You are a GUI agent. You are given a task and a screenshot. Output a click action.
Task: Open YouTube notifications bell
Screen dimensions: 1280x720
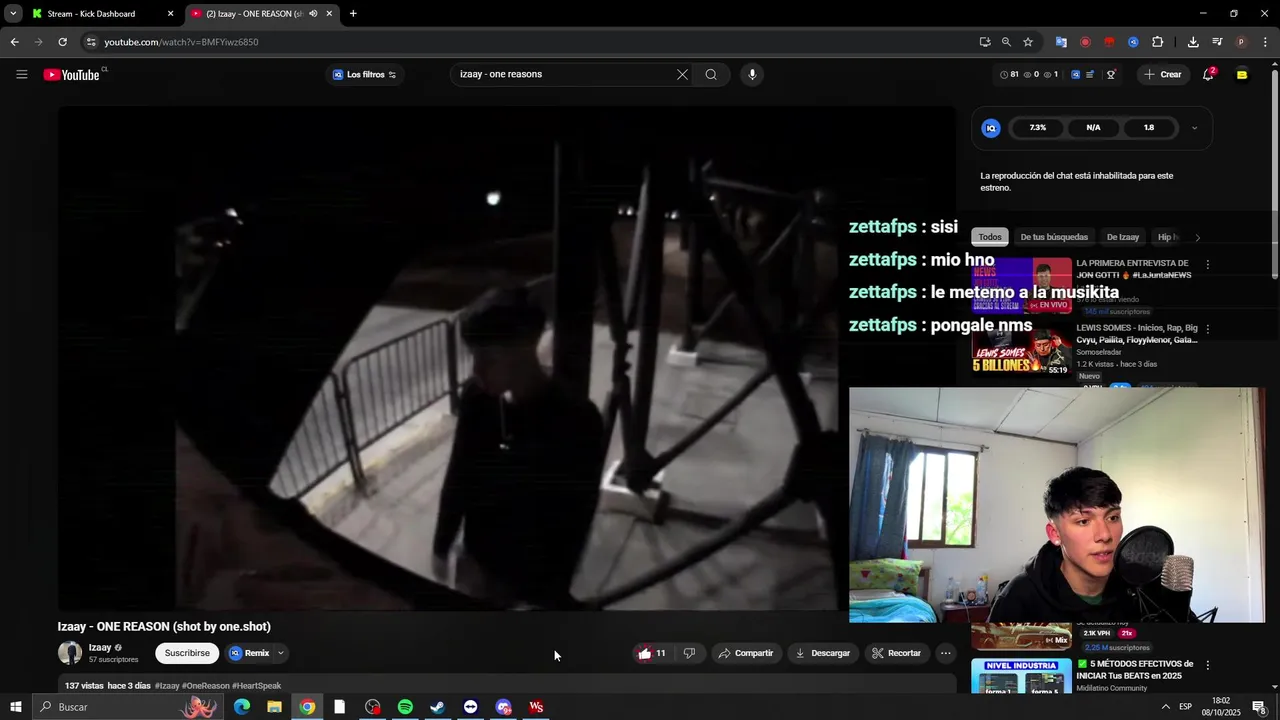[x=1208, y=75]
